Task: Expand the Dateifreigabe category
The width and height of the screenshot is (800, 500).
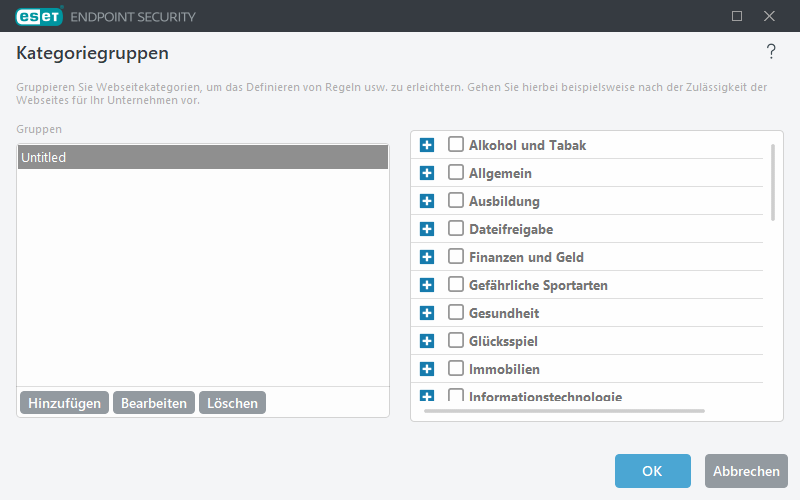Action: (427, 229)
